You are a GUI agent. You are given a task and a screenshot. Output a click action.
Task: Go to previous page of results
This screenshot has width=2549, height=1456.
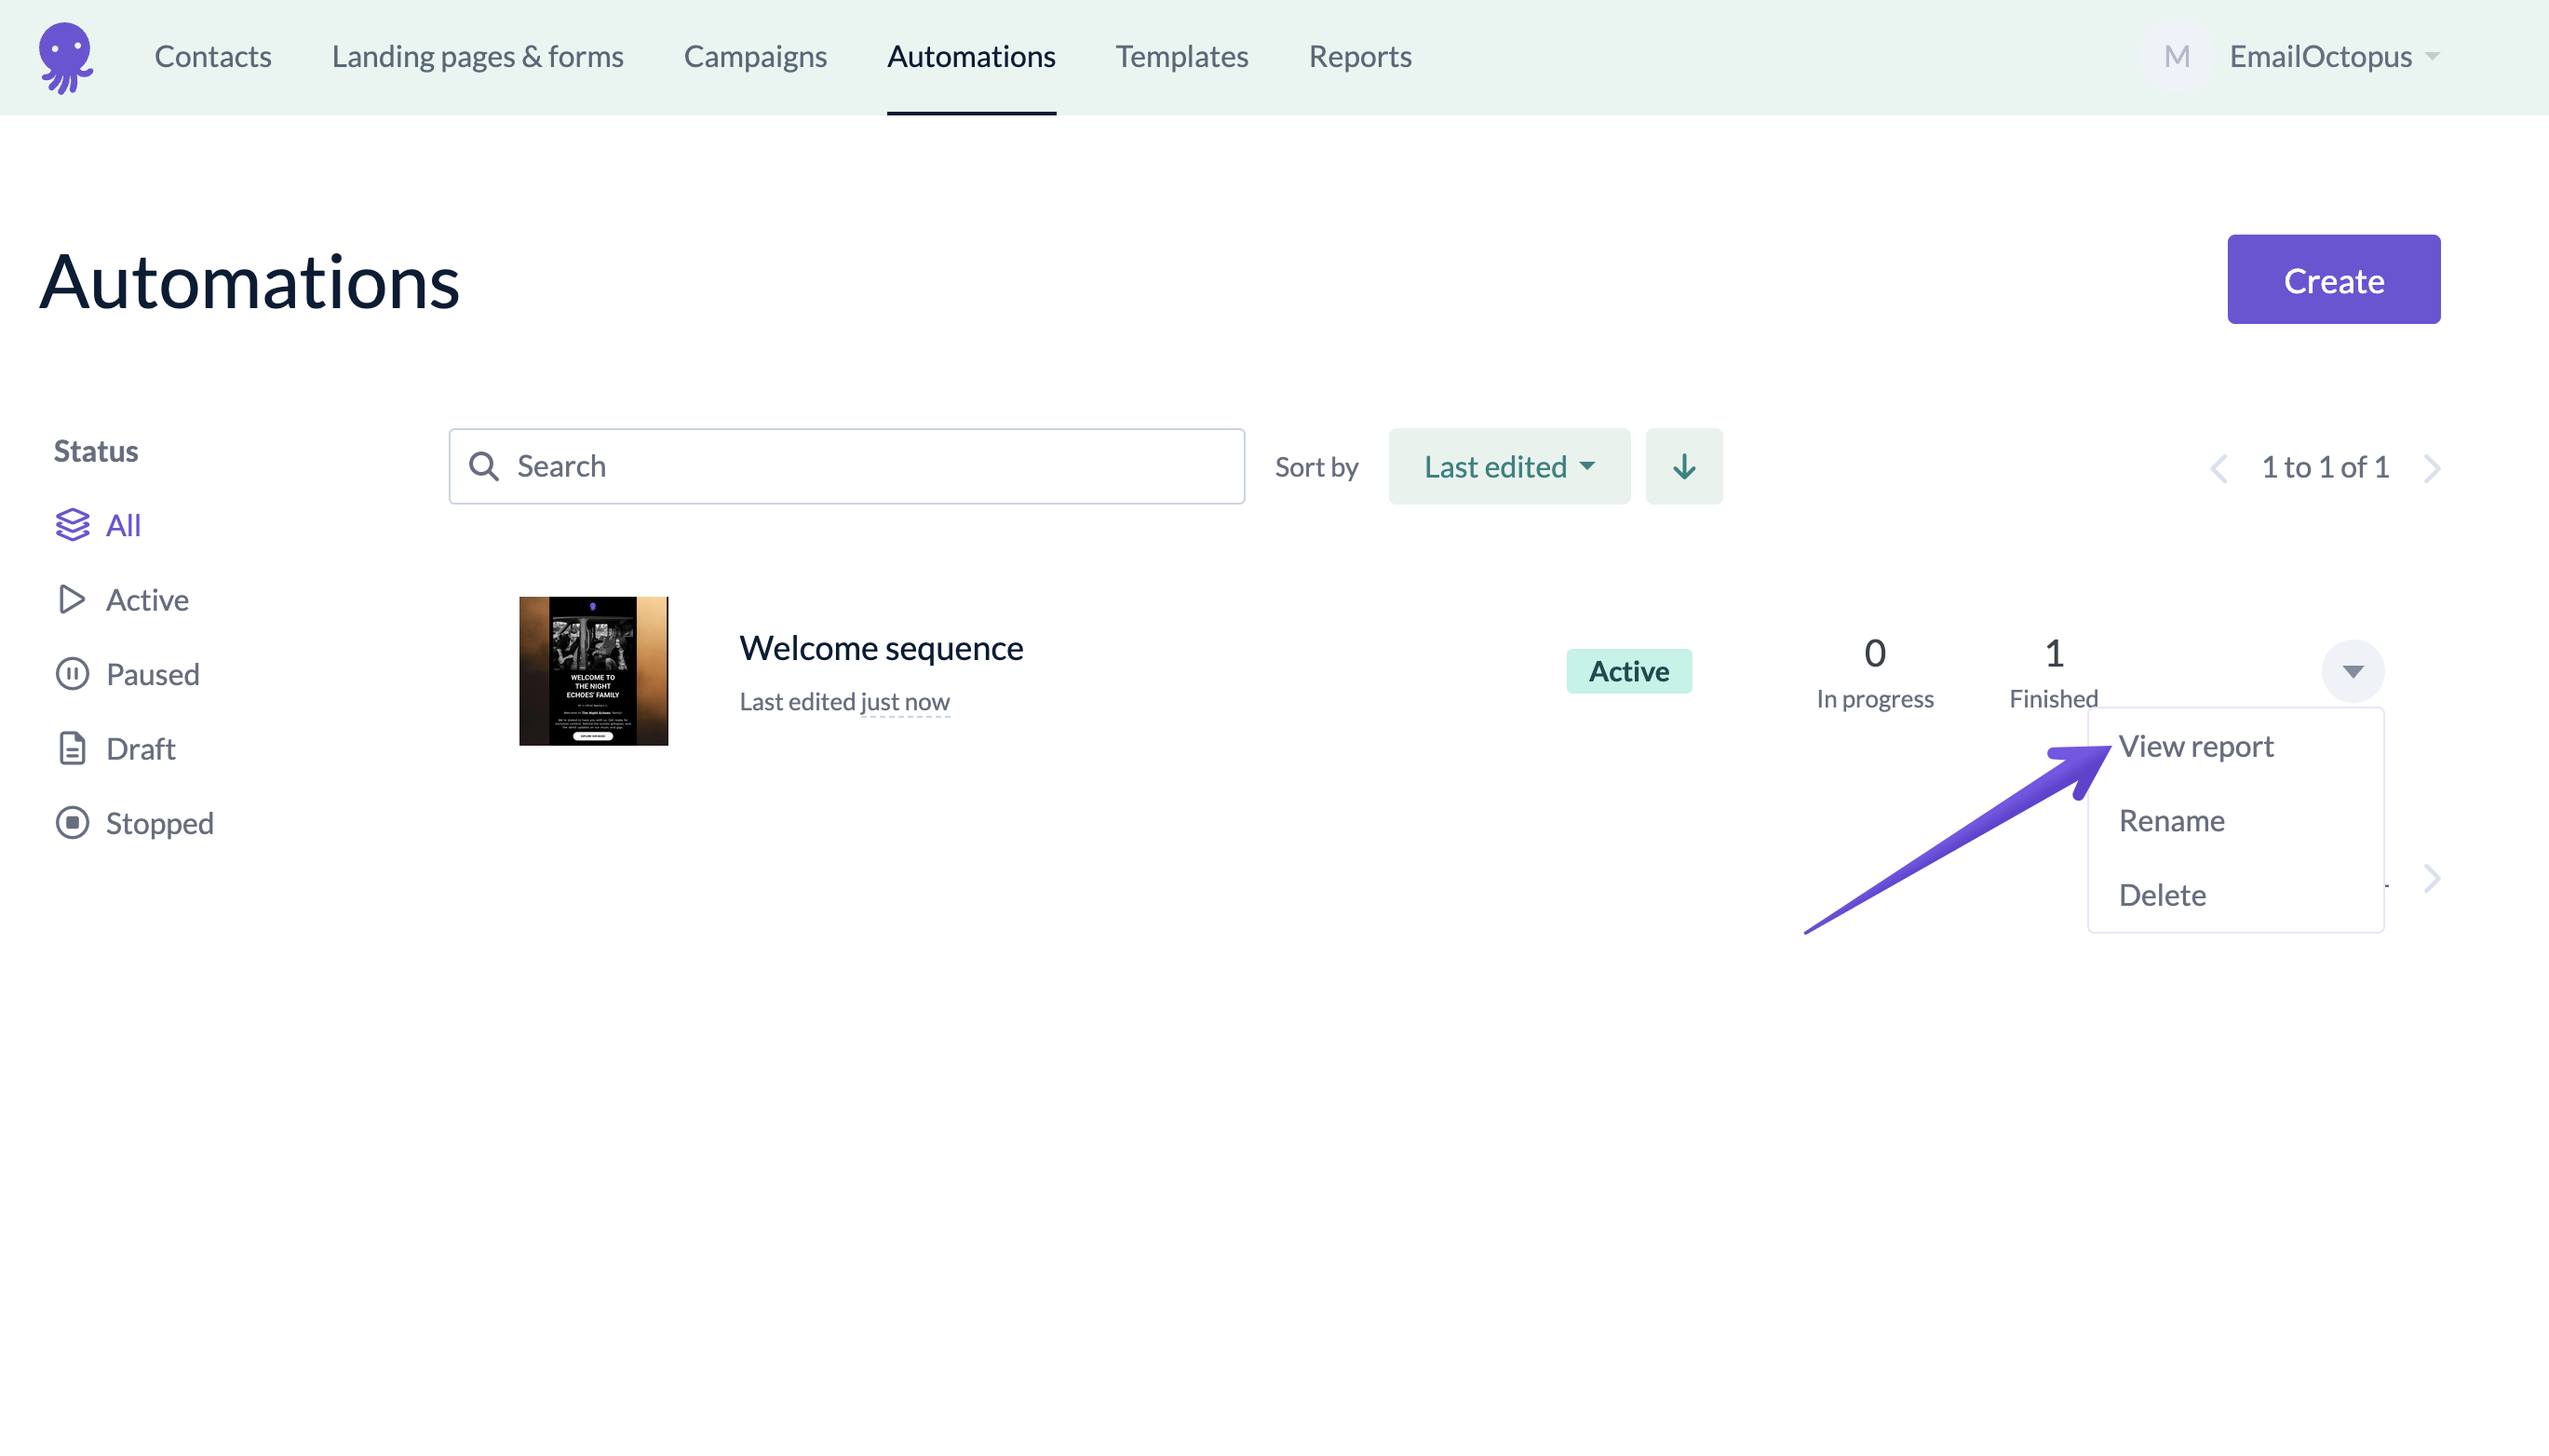[x=2218, y=468]
